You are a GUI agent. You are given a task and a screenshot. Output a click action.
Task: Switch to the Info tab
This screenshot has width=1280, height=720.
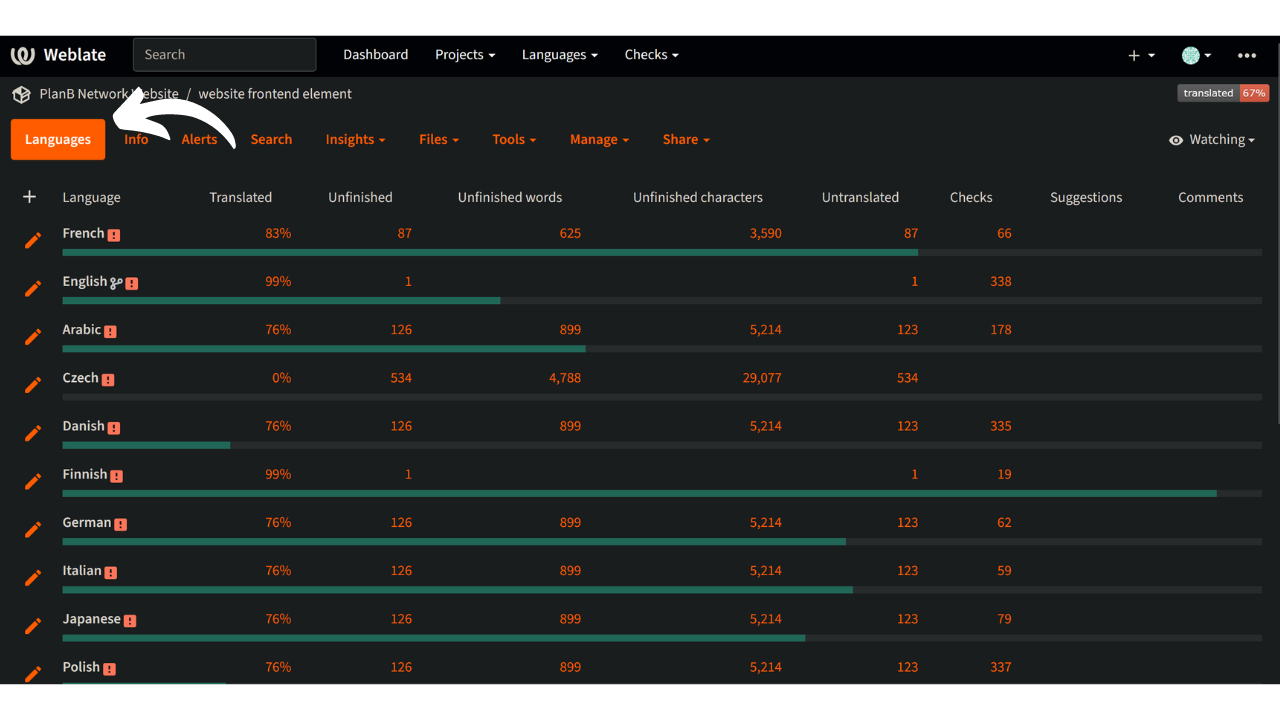coord(136,140)
